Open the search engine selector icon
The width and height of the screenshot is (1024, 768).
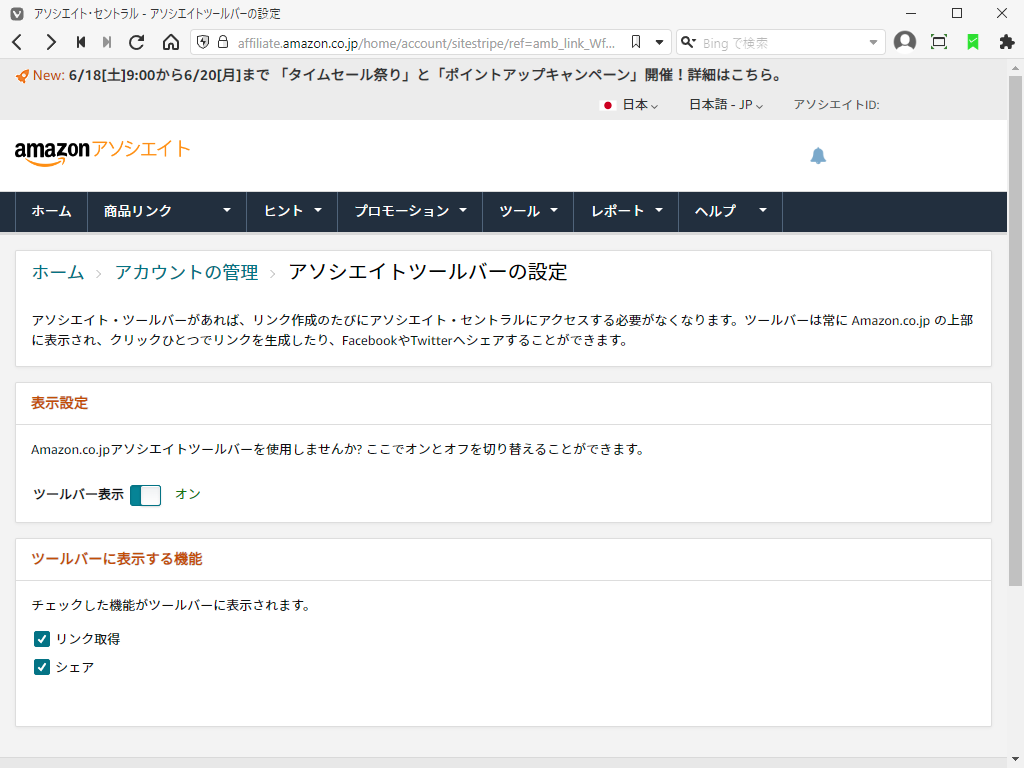(688, 42)
